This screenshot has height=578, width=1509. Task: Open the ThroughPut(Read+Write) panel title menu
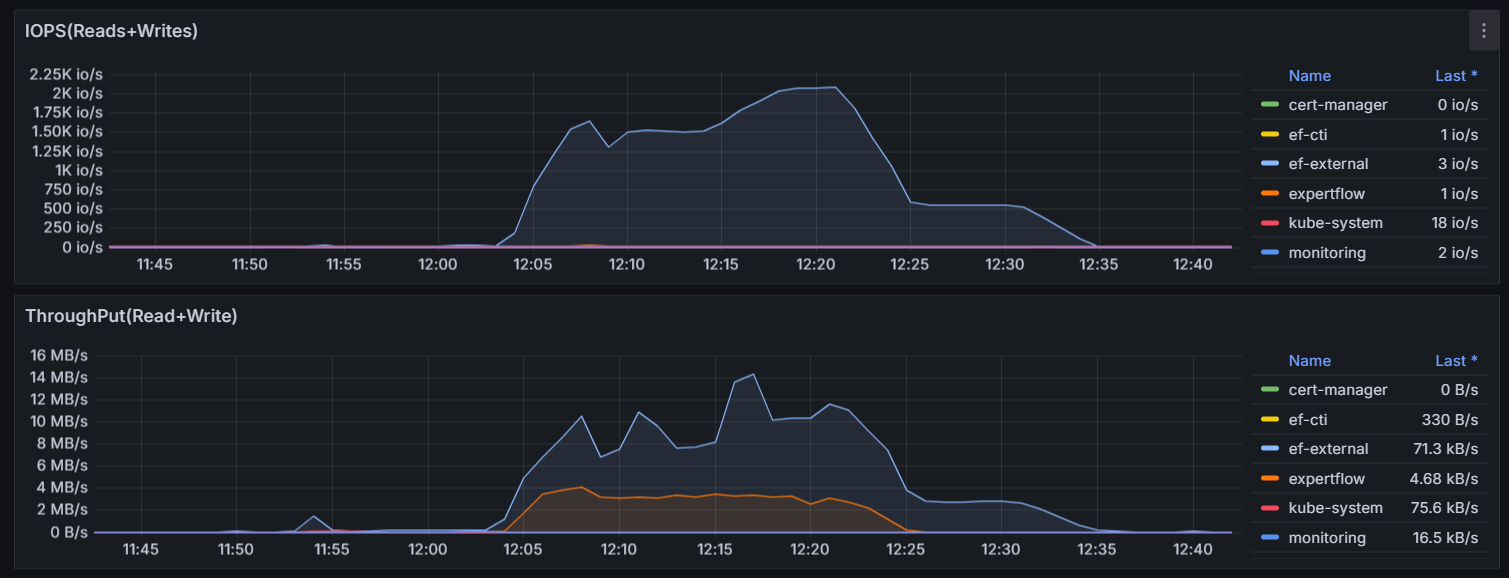click(130, 316)
